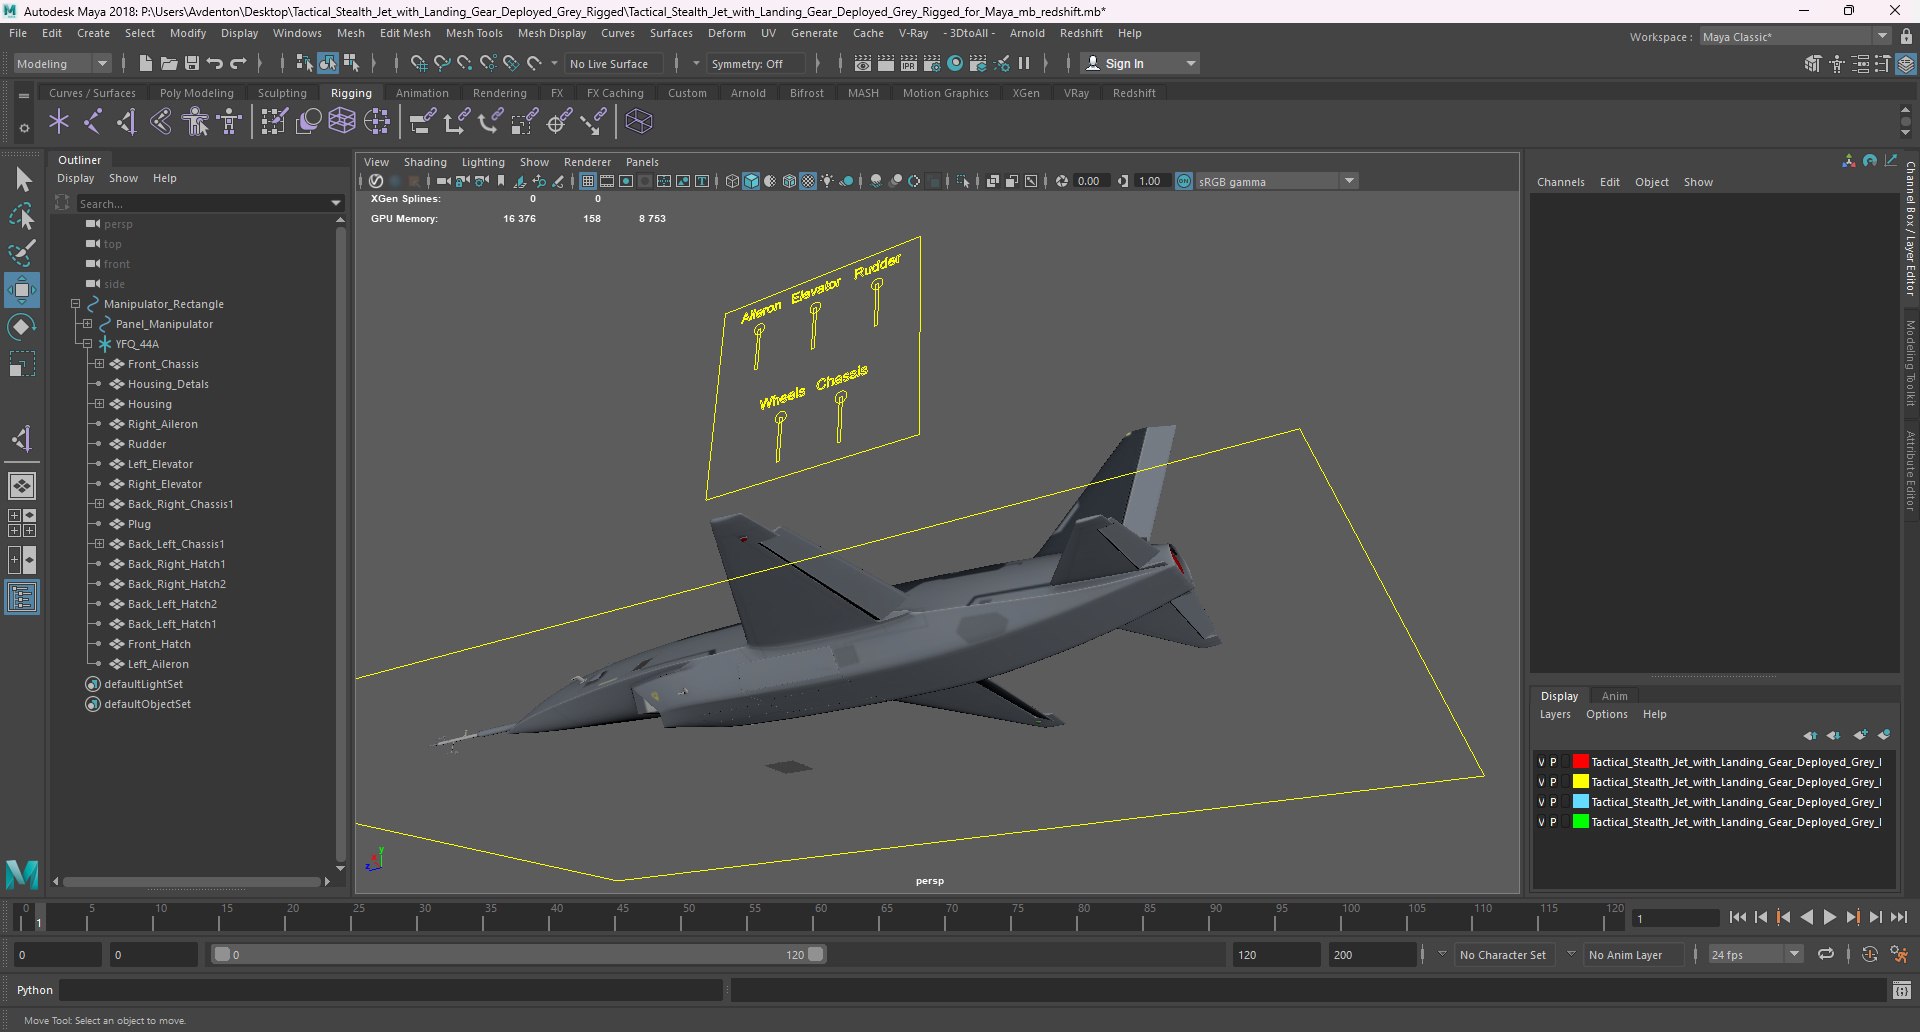Choose the Select tool arrow
The height and width of the screenshot is (1032, 1920).
click(22, 180)
